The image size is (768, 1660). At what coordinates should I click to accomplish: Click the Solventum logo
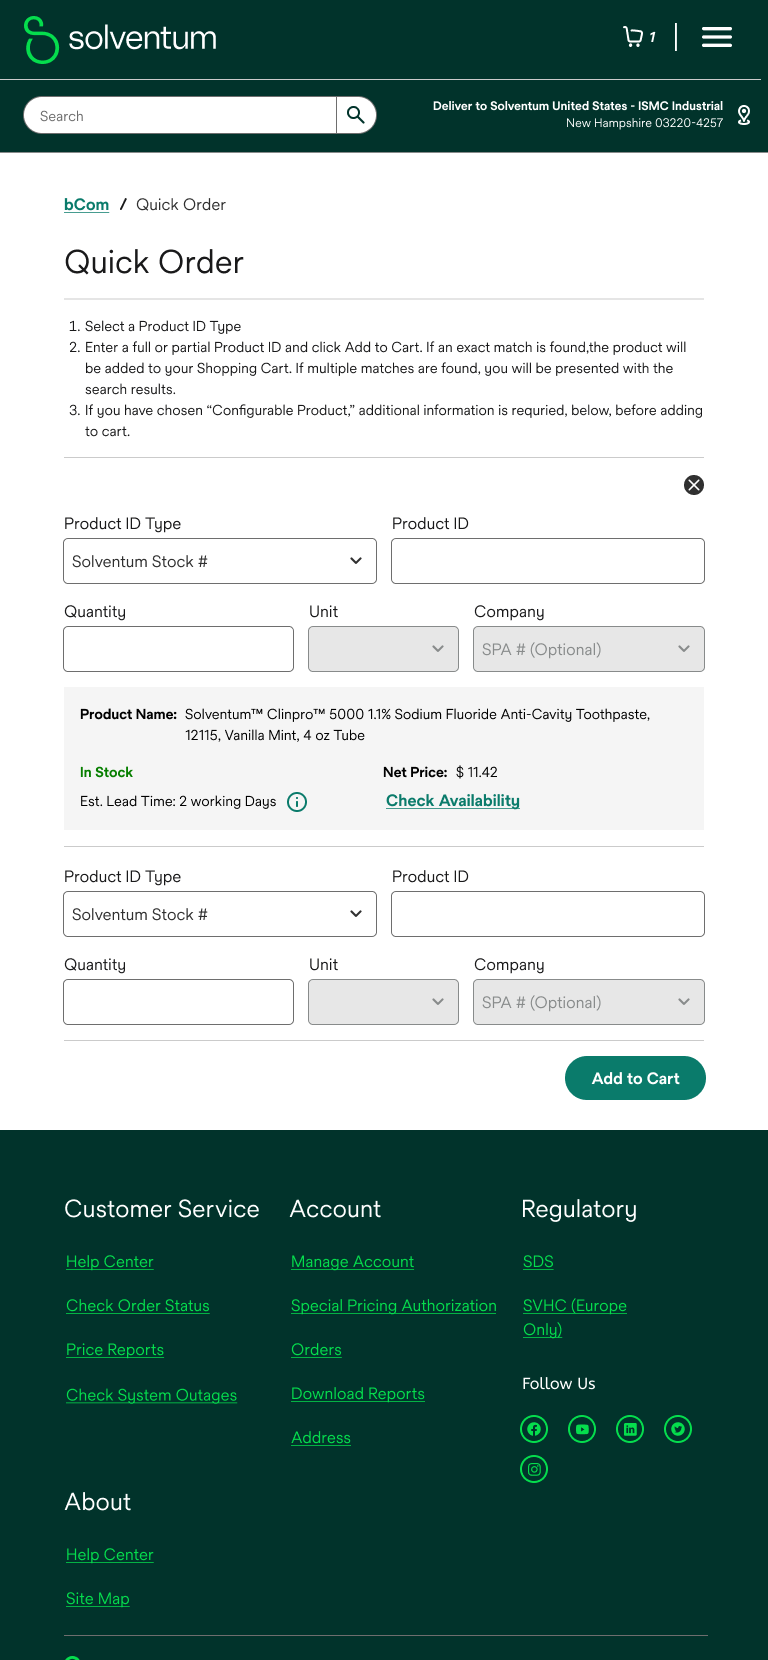point(120,39)
